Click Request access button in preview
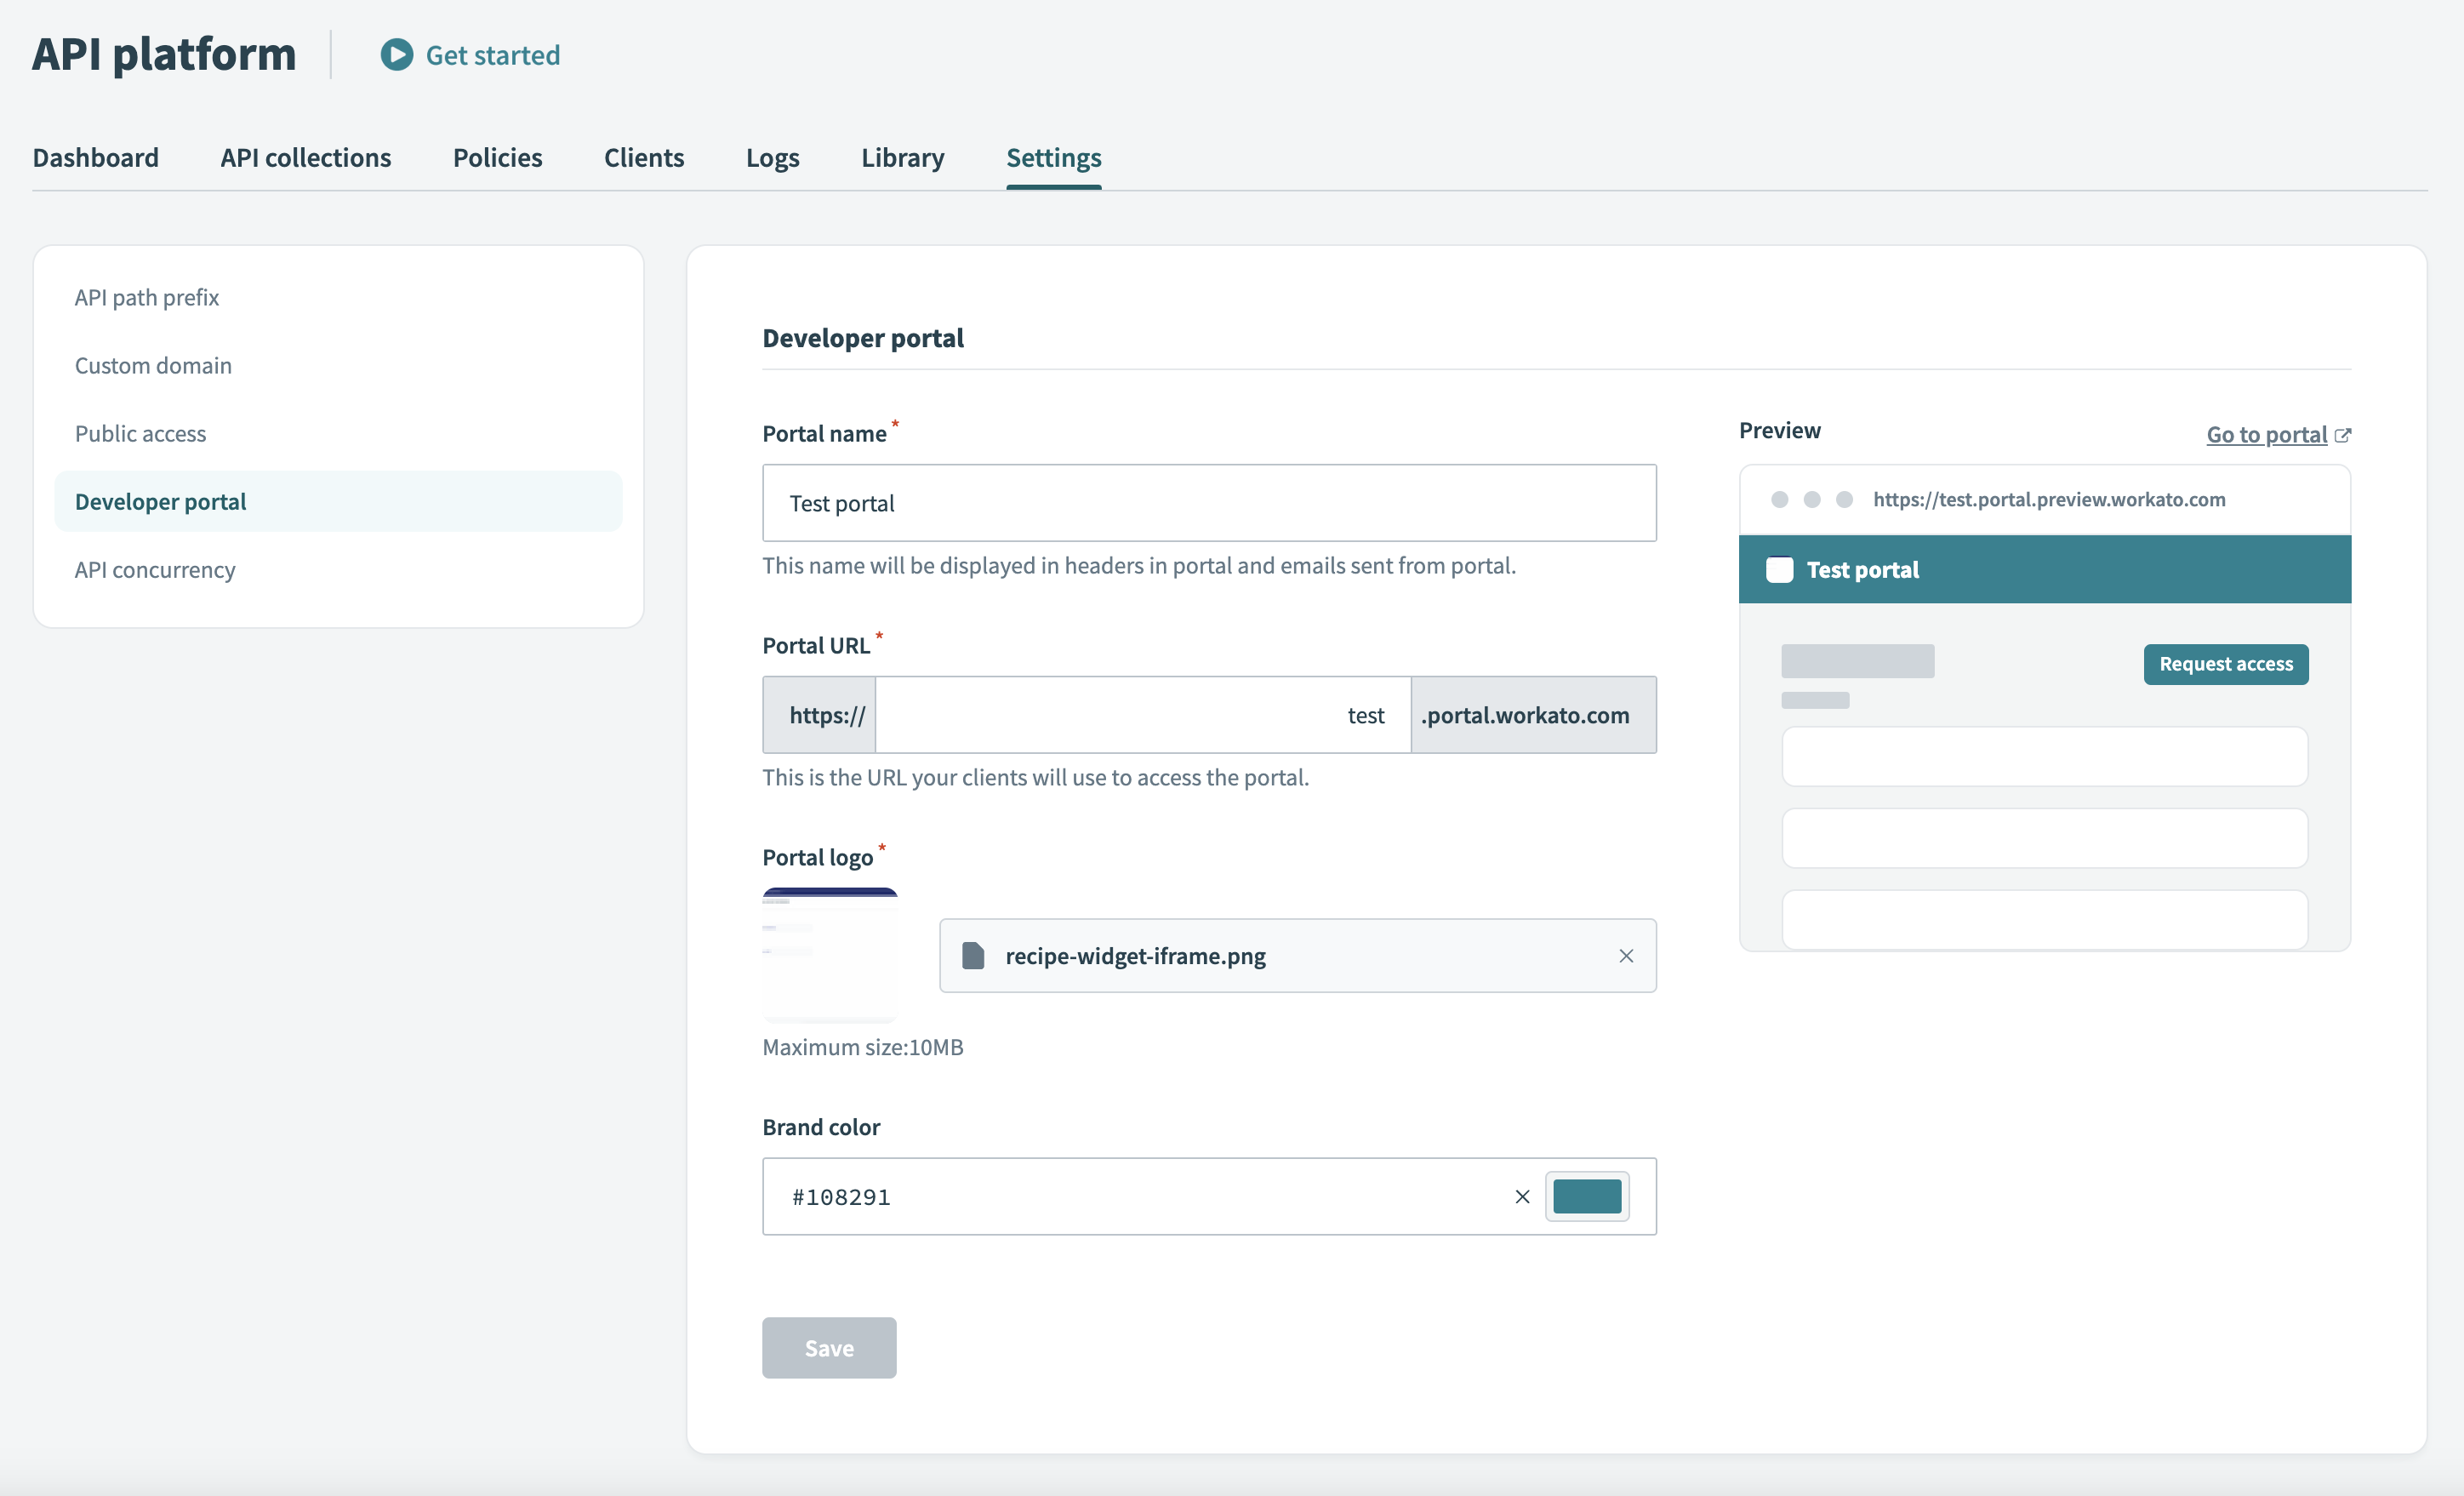This screenshot has height=1496, width=2464. [x=2227, y=664]
